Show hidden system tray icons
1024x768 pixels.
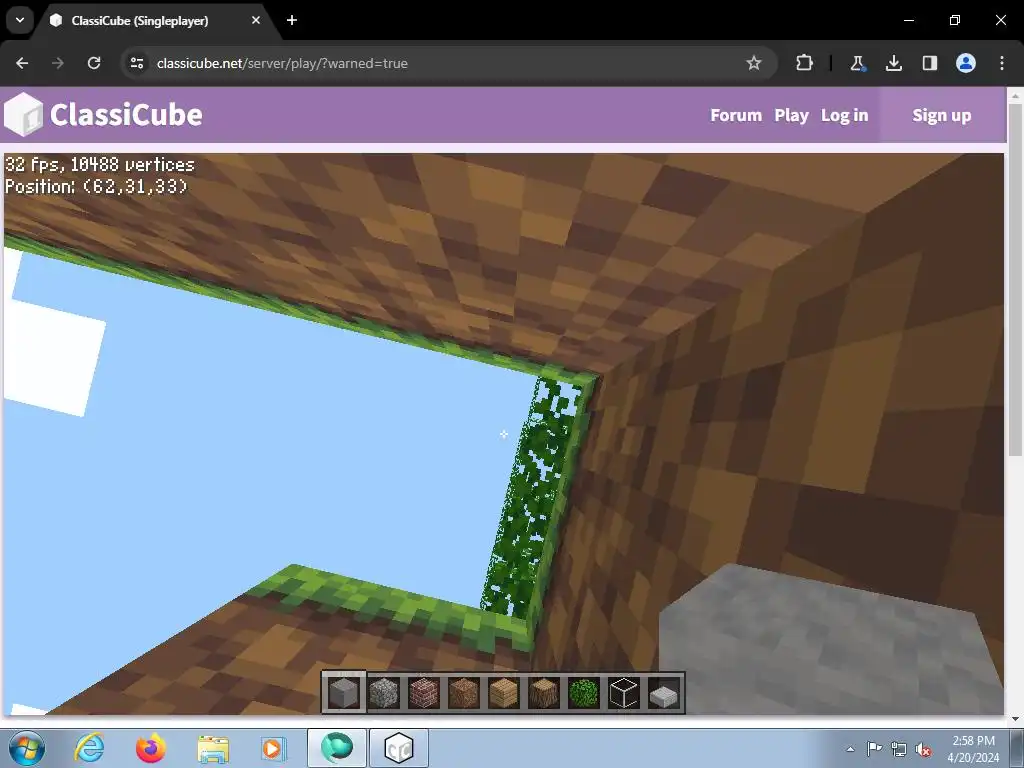tap(850, 749)
